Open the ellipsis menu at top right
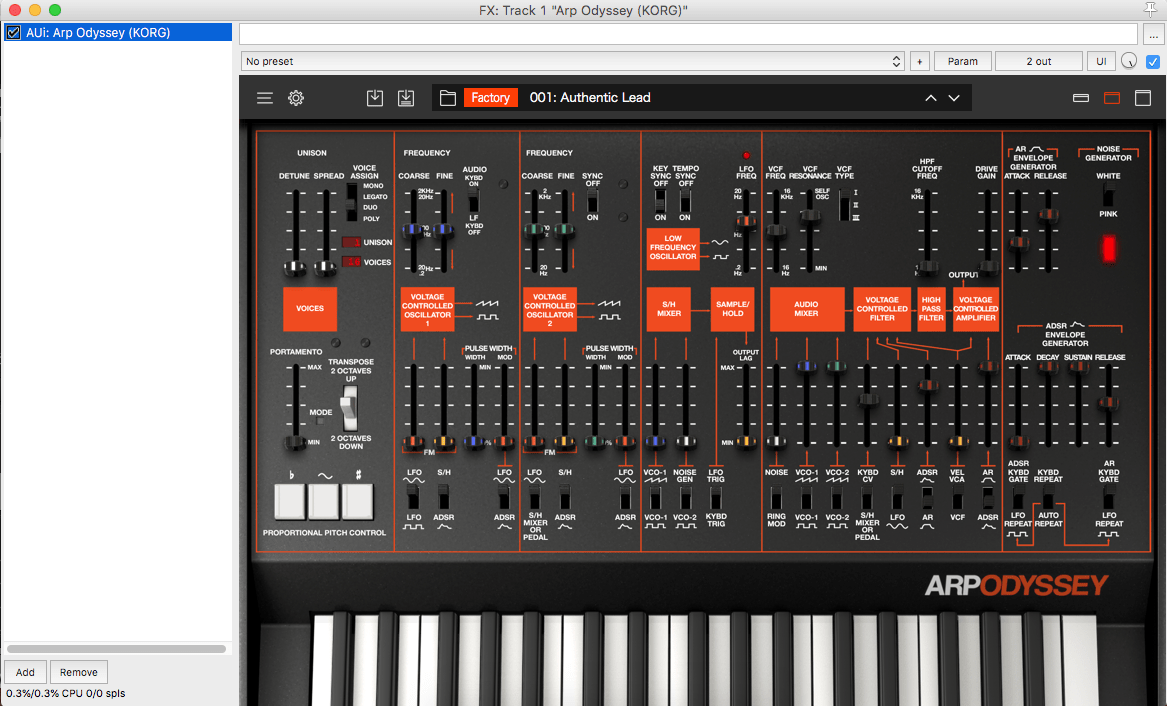The height and width of the screenshot is (706, 1167). [x=1153, y=34]
